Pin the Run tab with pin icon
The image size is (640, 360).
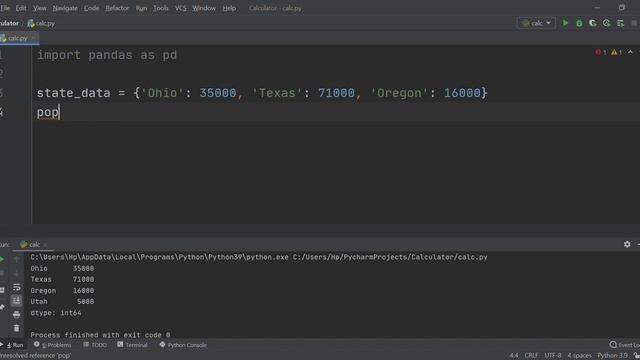tap(2, 307)
